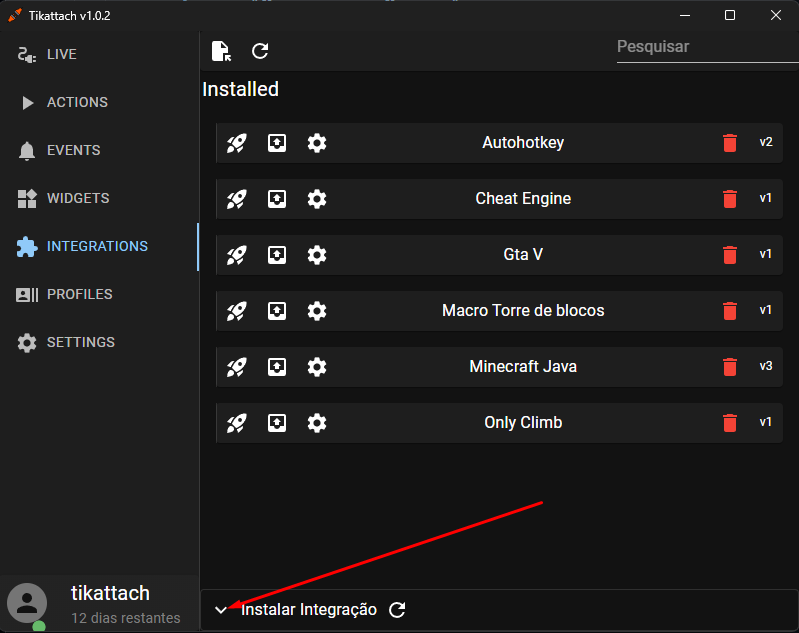Click the Gta V title
799x633 pixels.
(523, 254)
